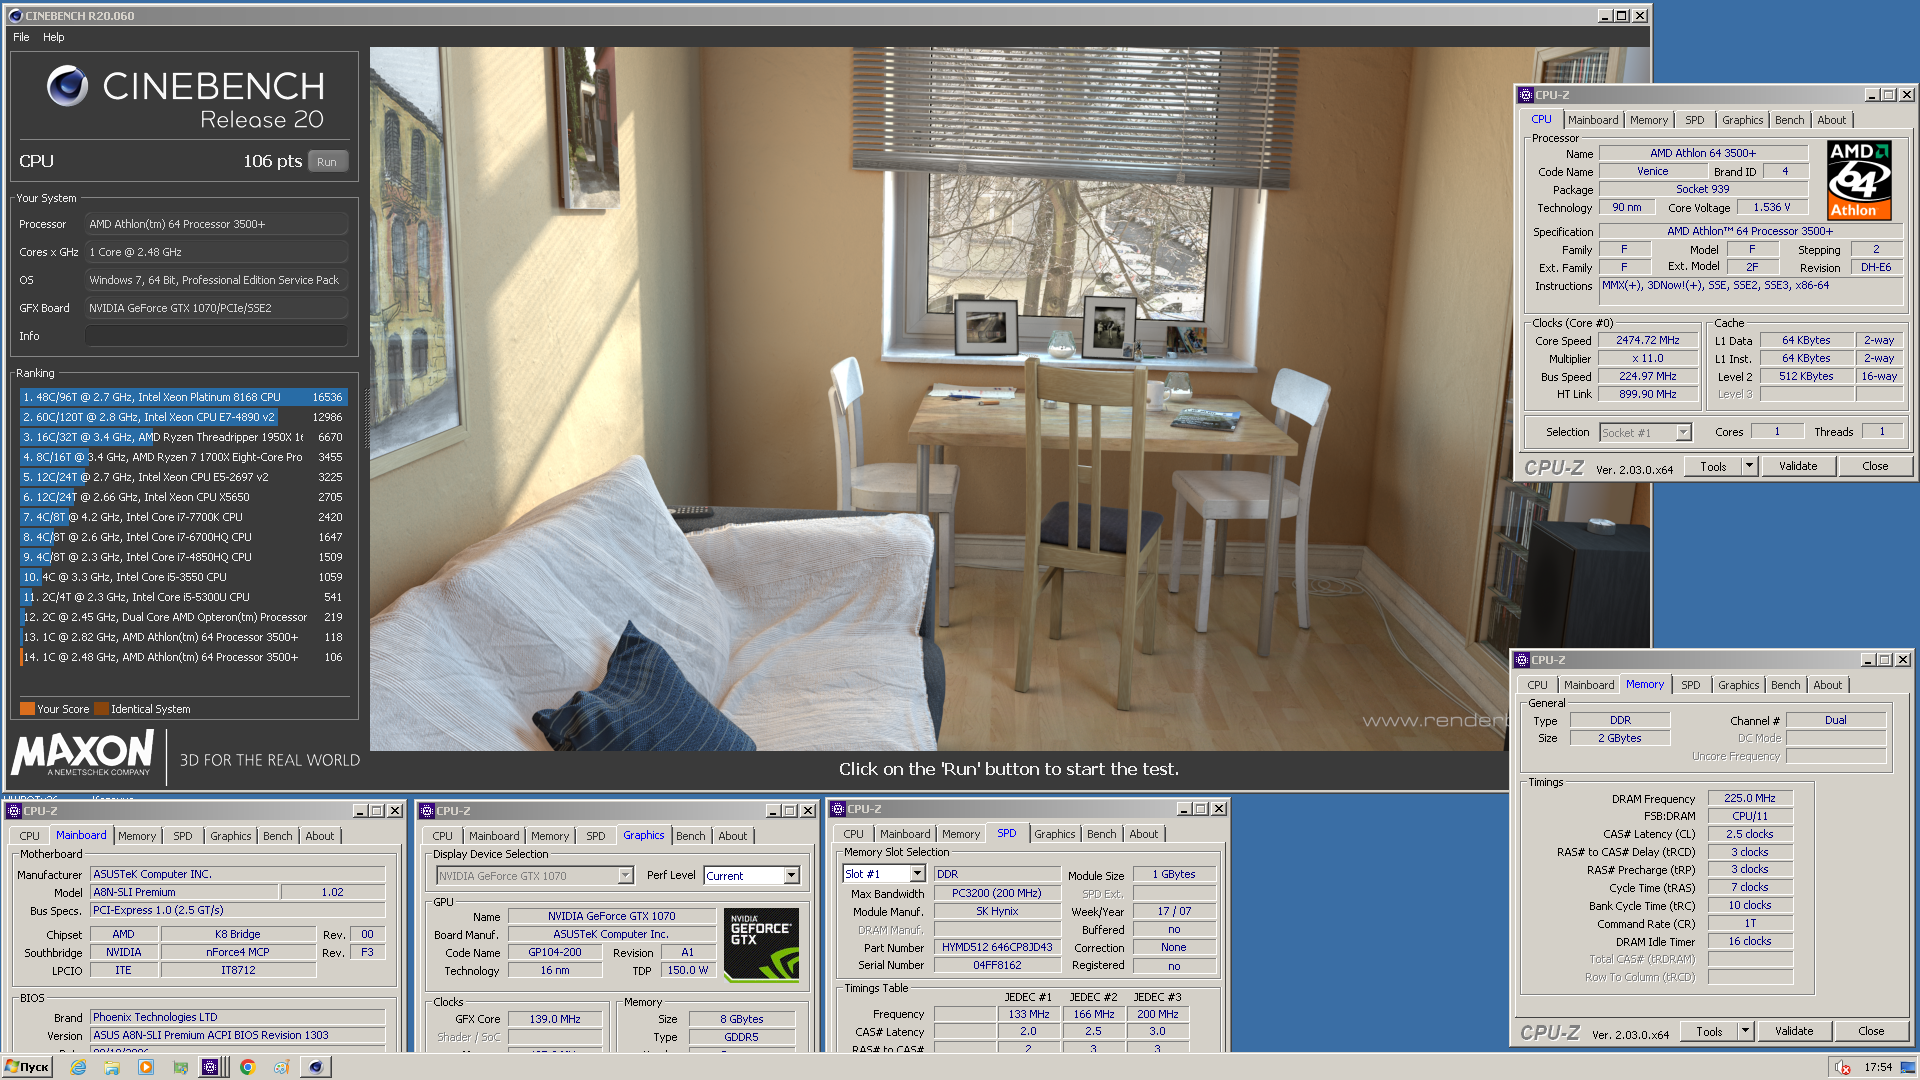Select ranking row 1C @ 2.48 GHz Athlon

[183, 657]
